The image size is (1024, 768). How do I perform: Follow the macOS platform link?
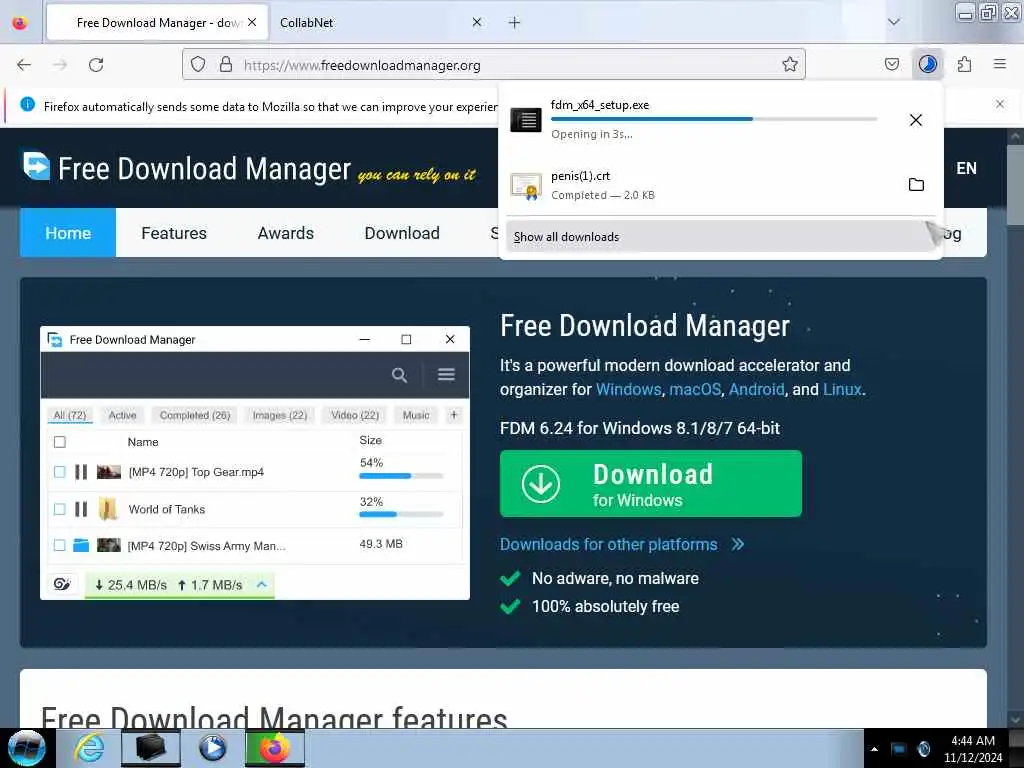(695, 389)
